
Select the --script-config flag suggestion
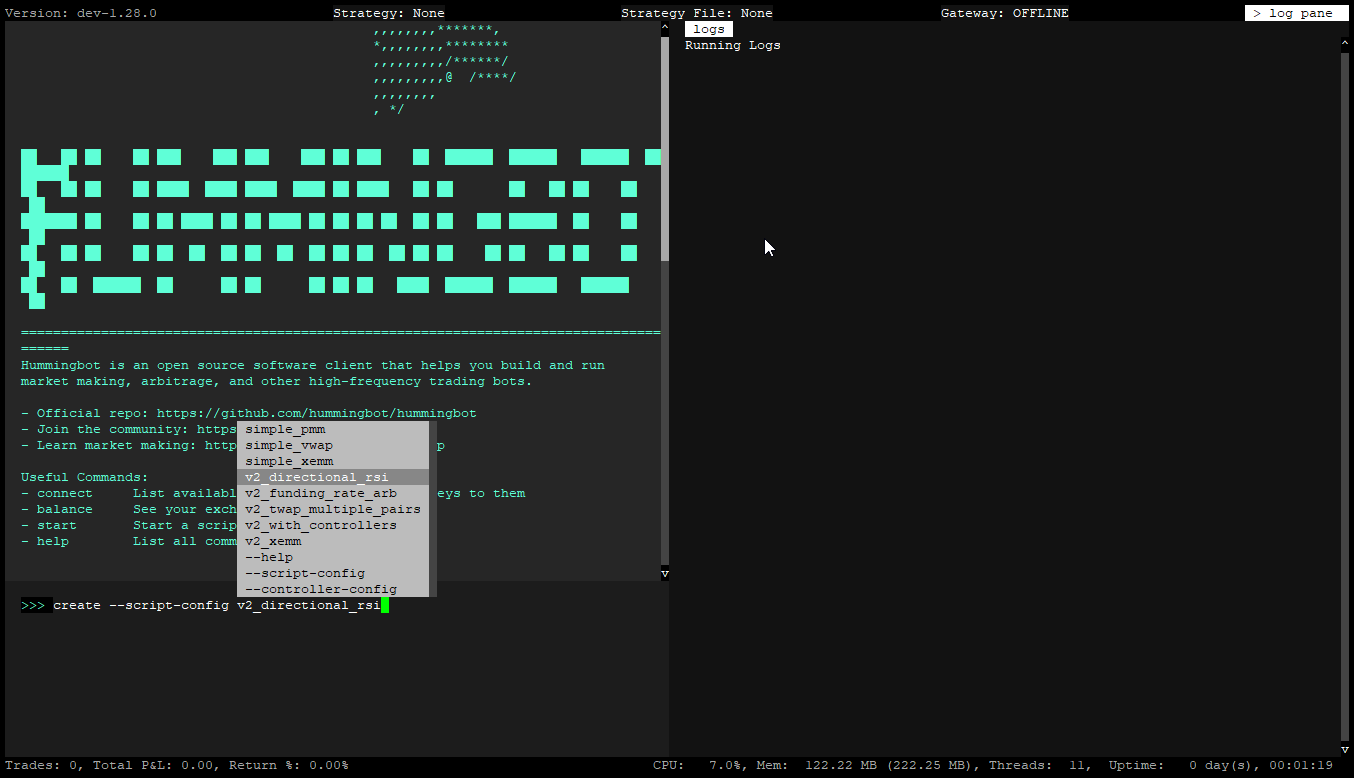[305, 573]
